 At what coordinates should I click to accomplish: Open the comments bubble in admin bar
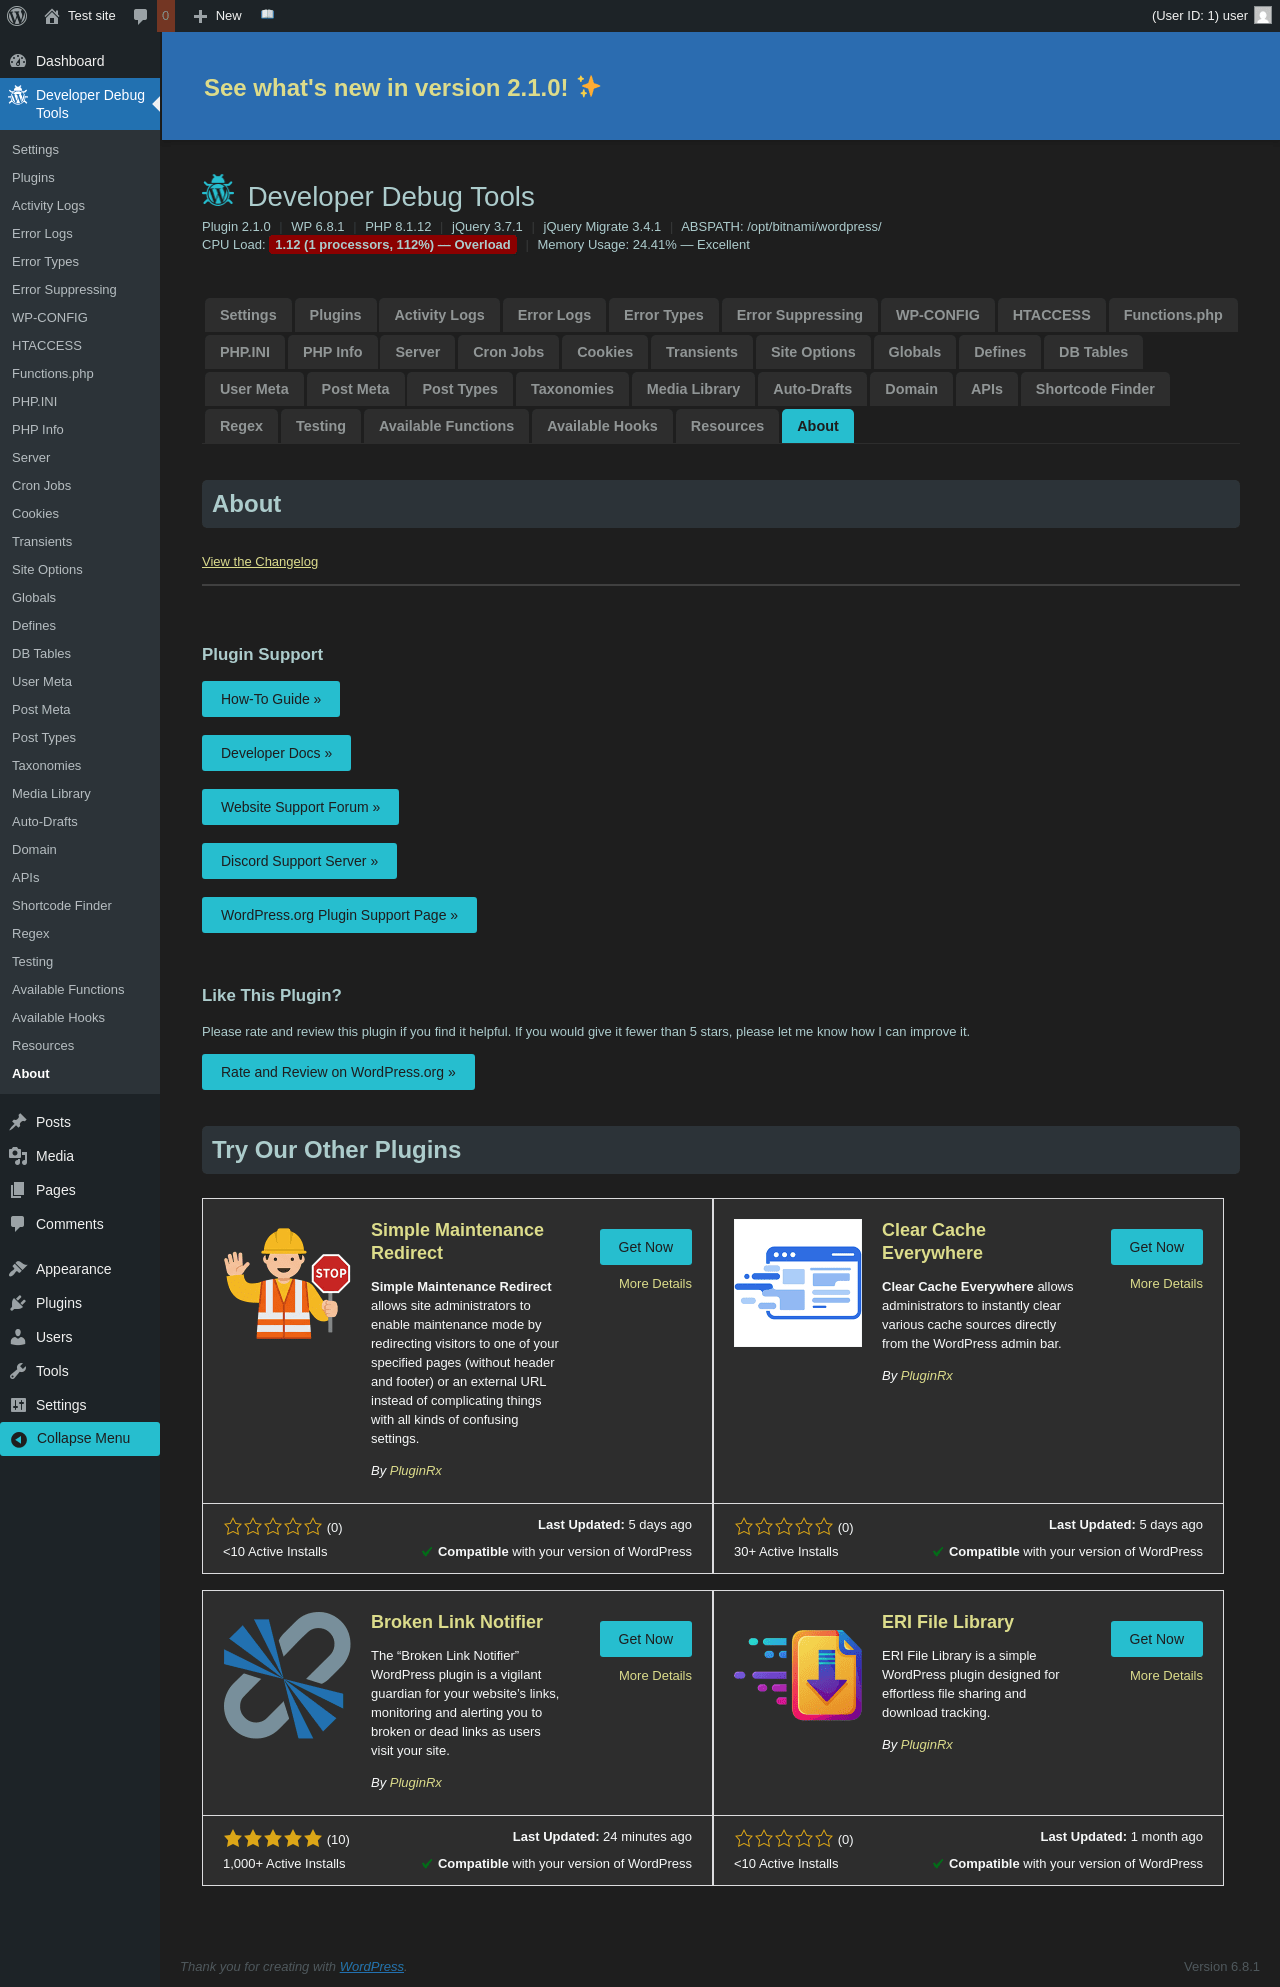pyautogui.click(x=141, y=16)
